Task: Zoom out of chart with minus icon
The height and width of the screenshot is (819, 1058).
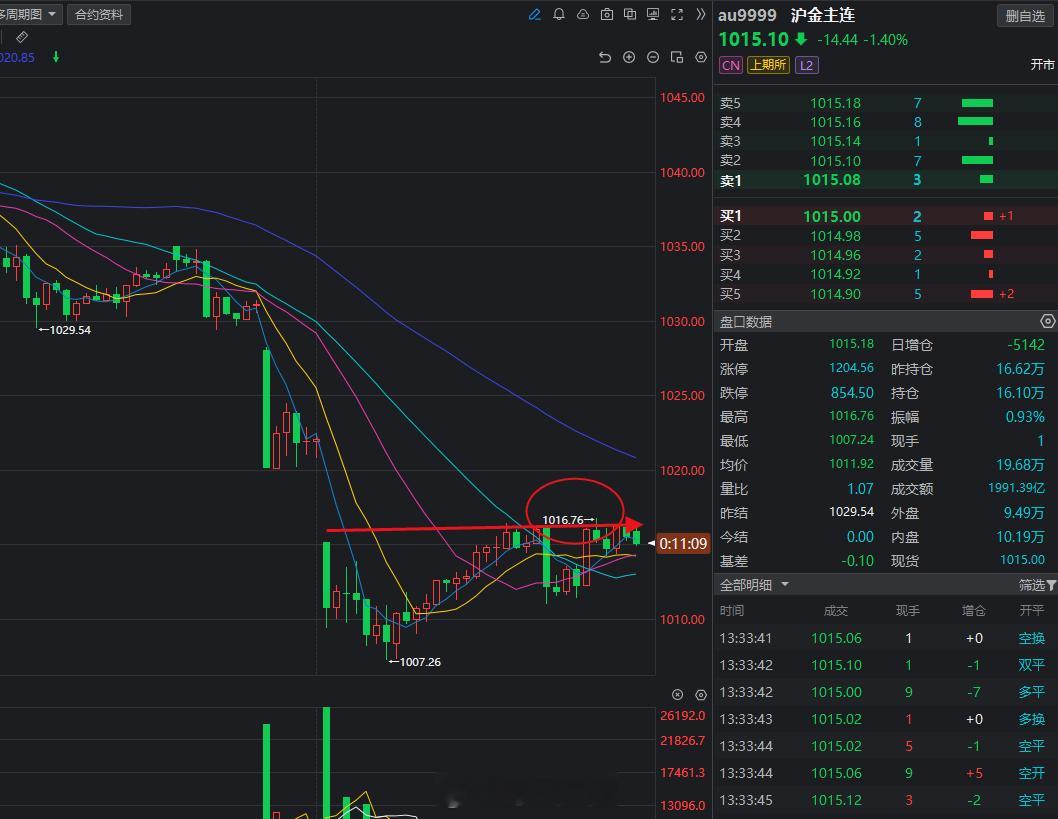Action: [653, 57]
